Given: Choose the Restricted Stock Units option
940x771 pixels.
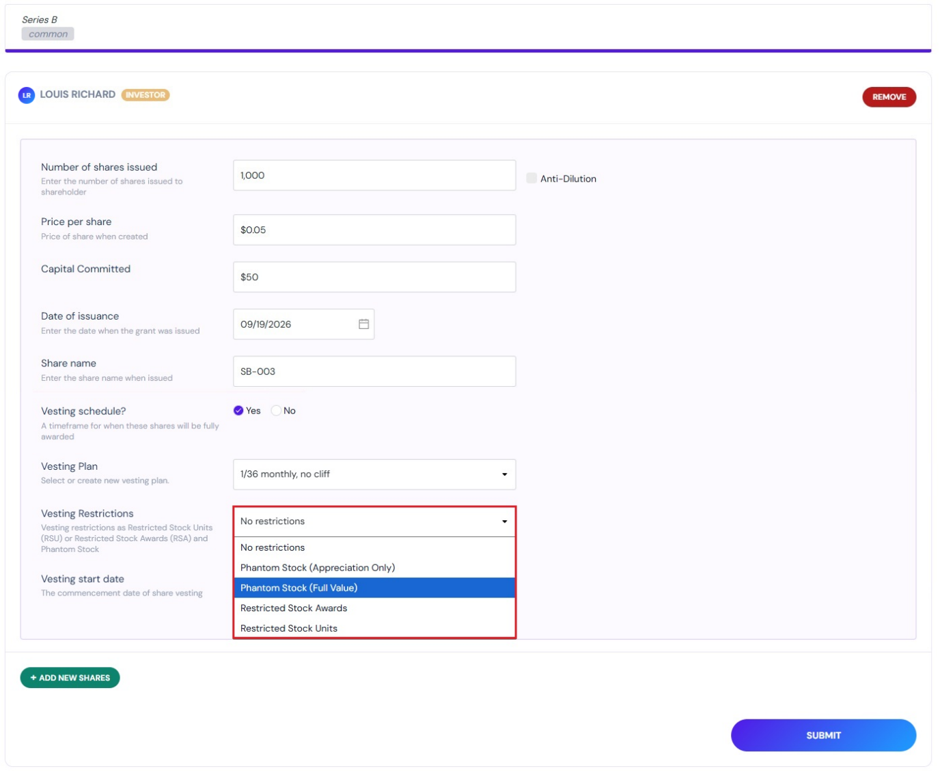Looking at the screenshot, I should [375, 628].
